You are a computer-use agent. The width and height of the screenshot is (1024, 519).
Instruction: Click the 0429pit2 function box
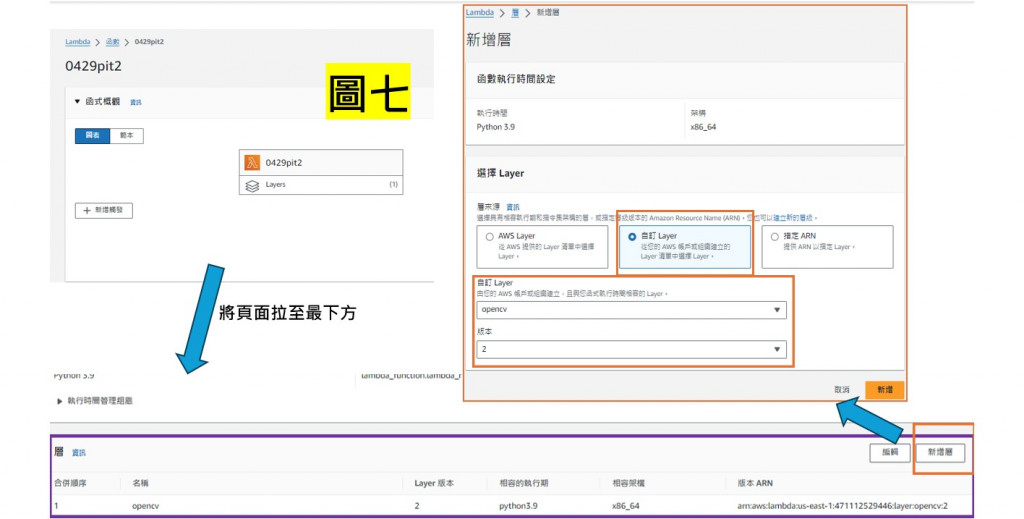tap(321, 163)
